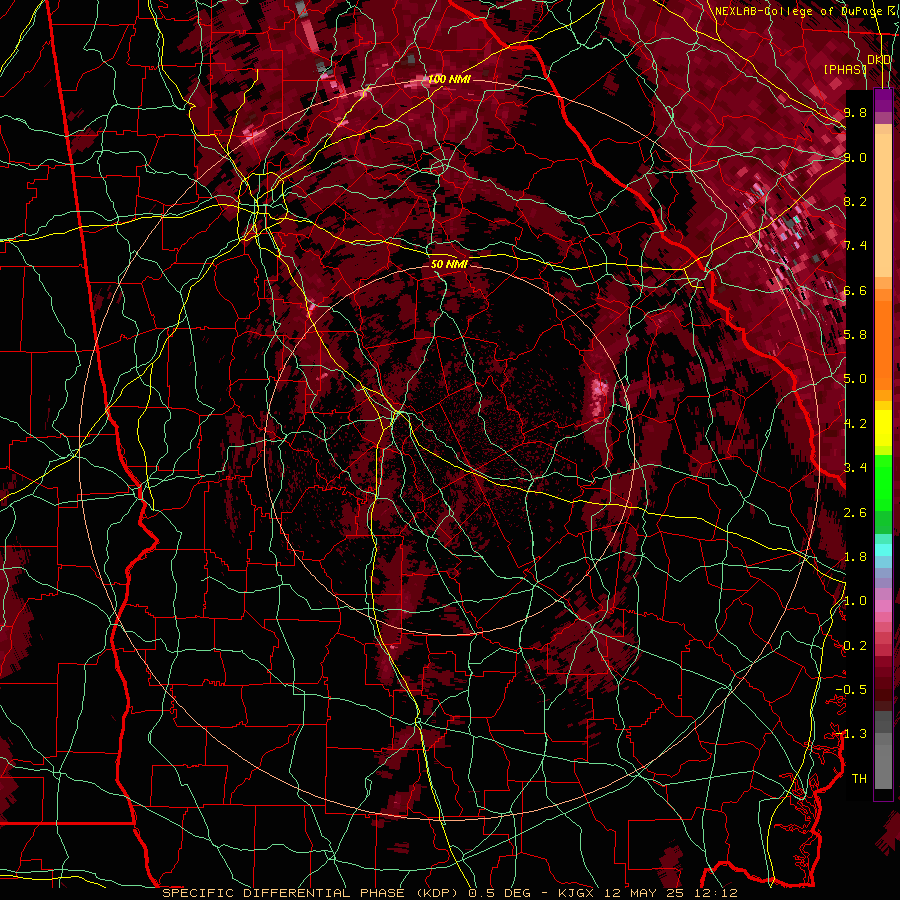Click the KJGX radar site identifier

click(576, 893)
